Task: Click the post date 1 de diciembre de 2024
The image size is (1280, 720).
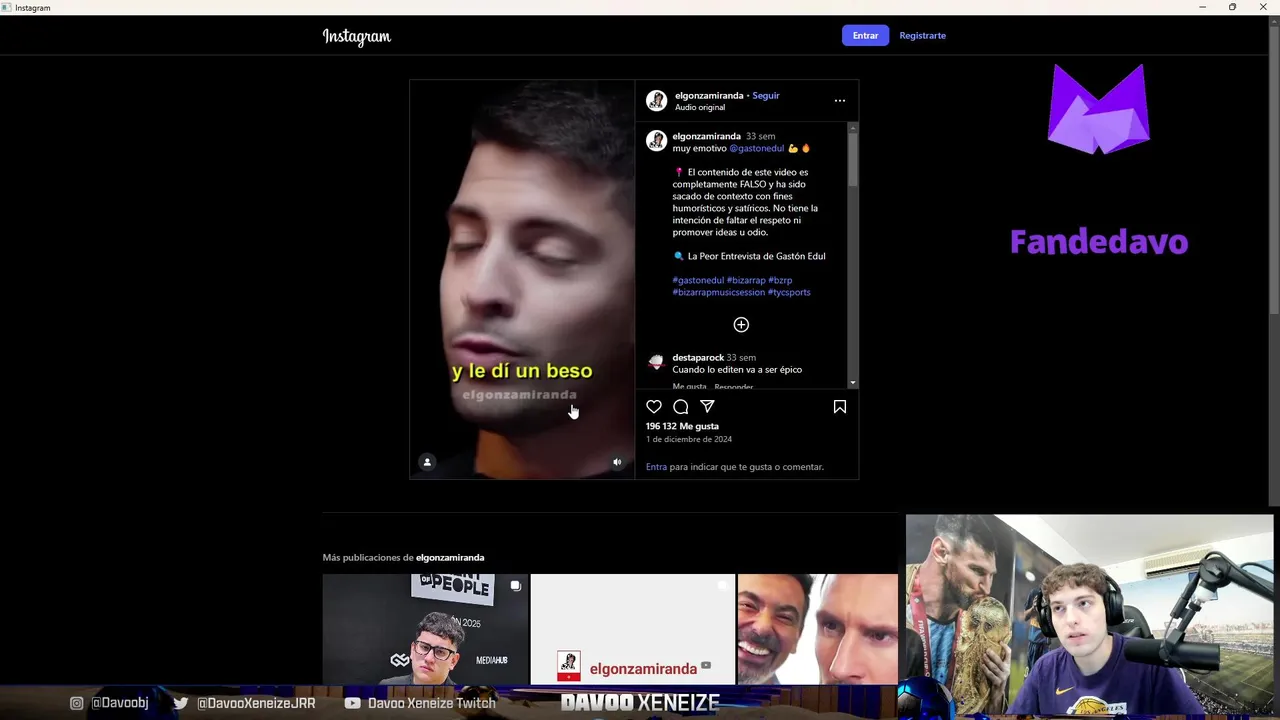Action: (689, 439)
